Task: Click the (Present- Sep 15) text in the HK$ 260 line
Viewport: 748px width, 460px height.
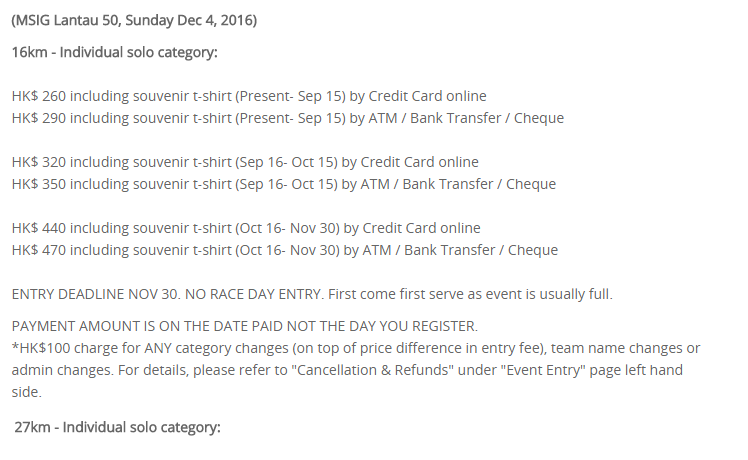Action: point(290,96)
